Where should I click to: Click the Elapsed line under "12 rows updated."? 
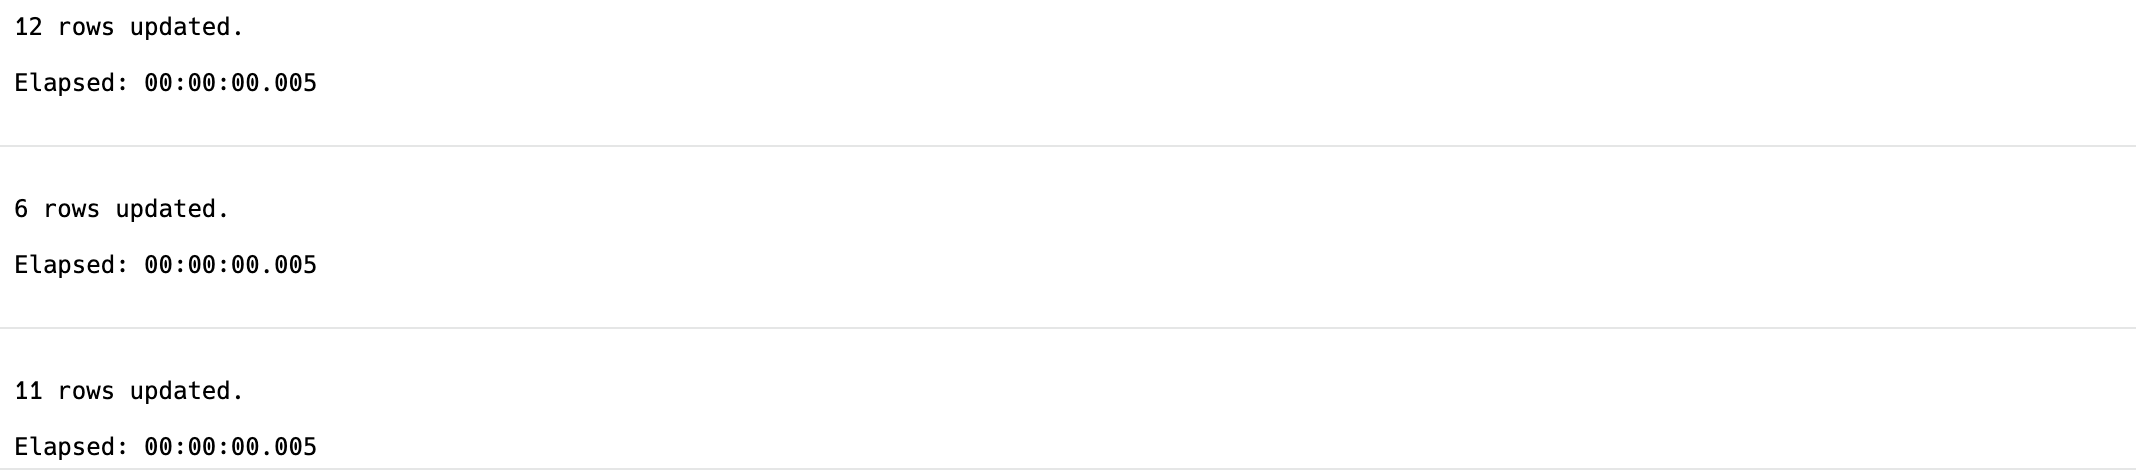point(165,83)
